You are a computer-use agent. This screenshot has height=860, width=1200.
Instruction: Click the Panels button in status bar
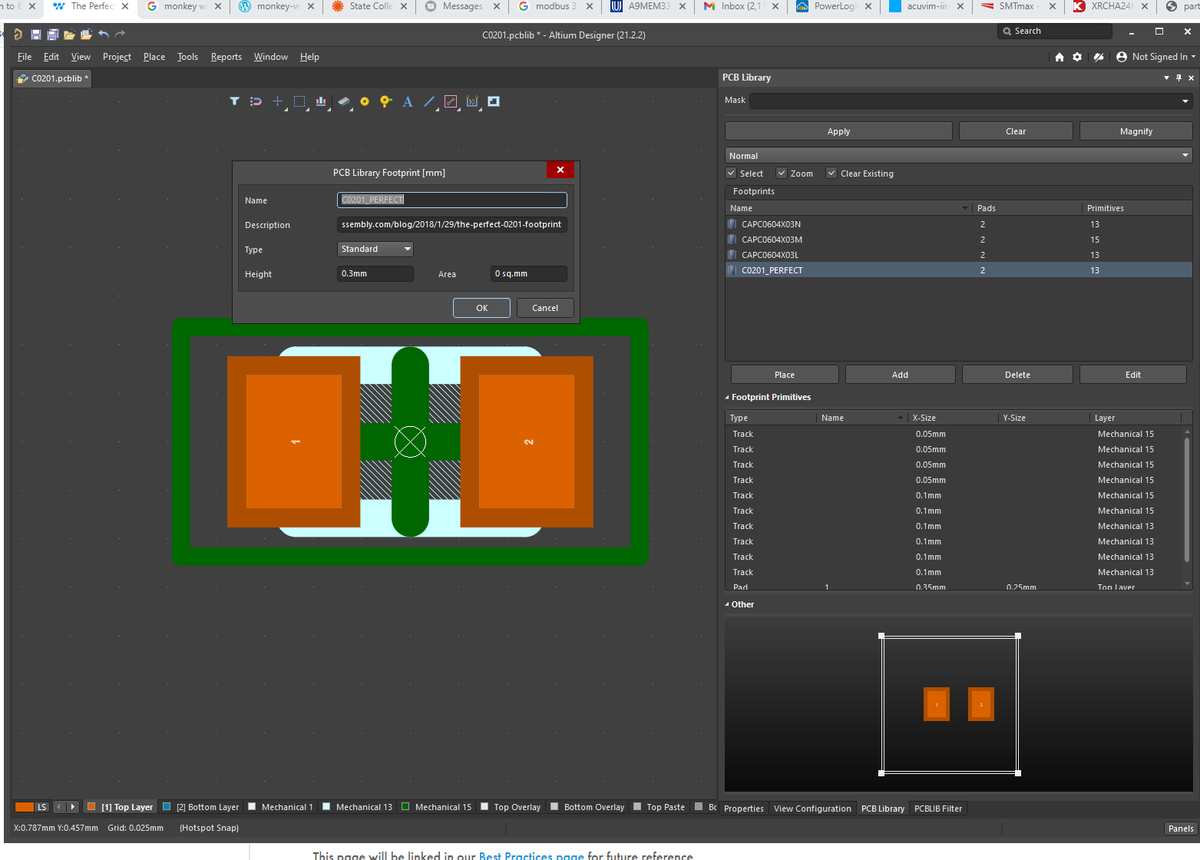[1180, 828]
